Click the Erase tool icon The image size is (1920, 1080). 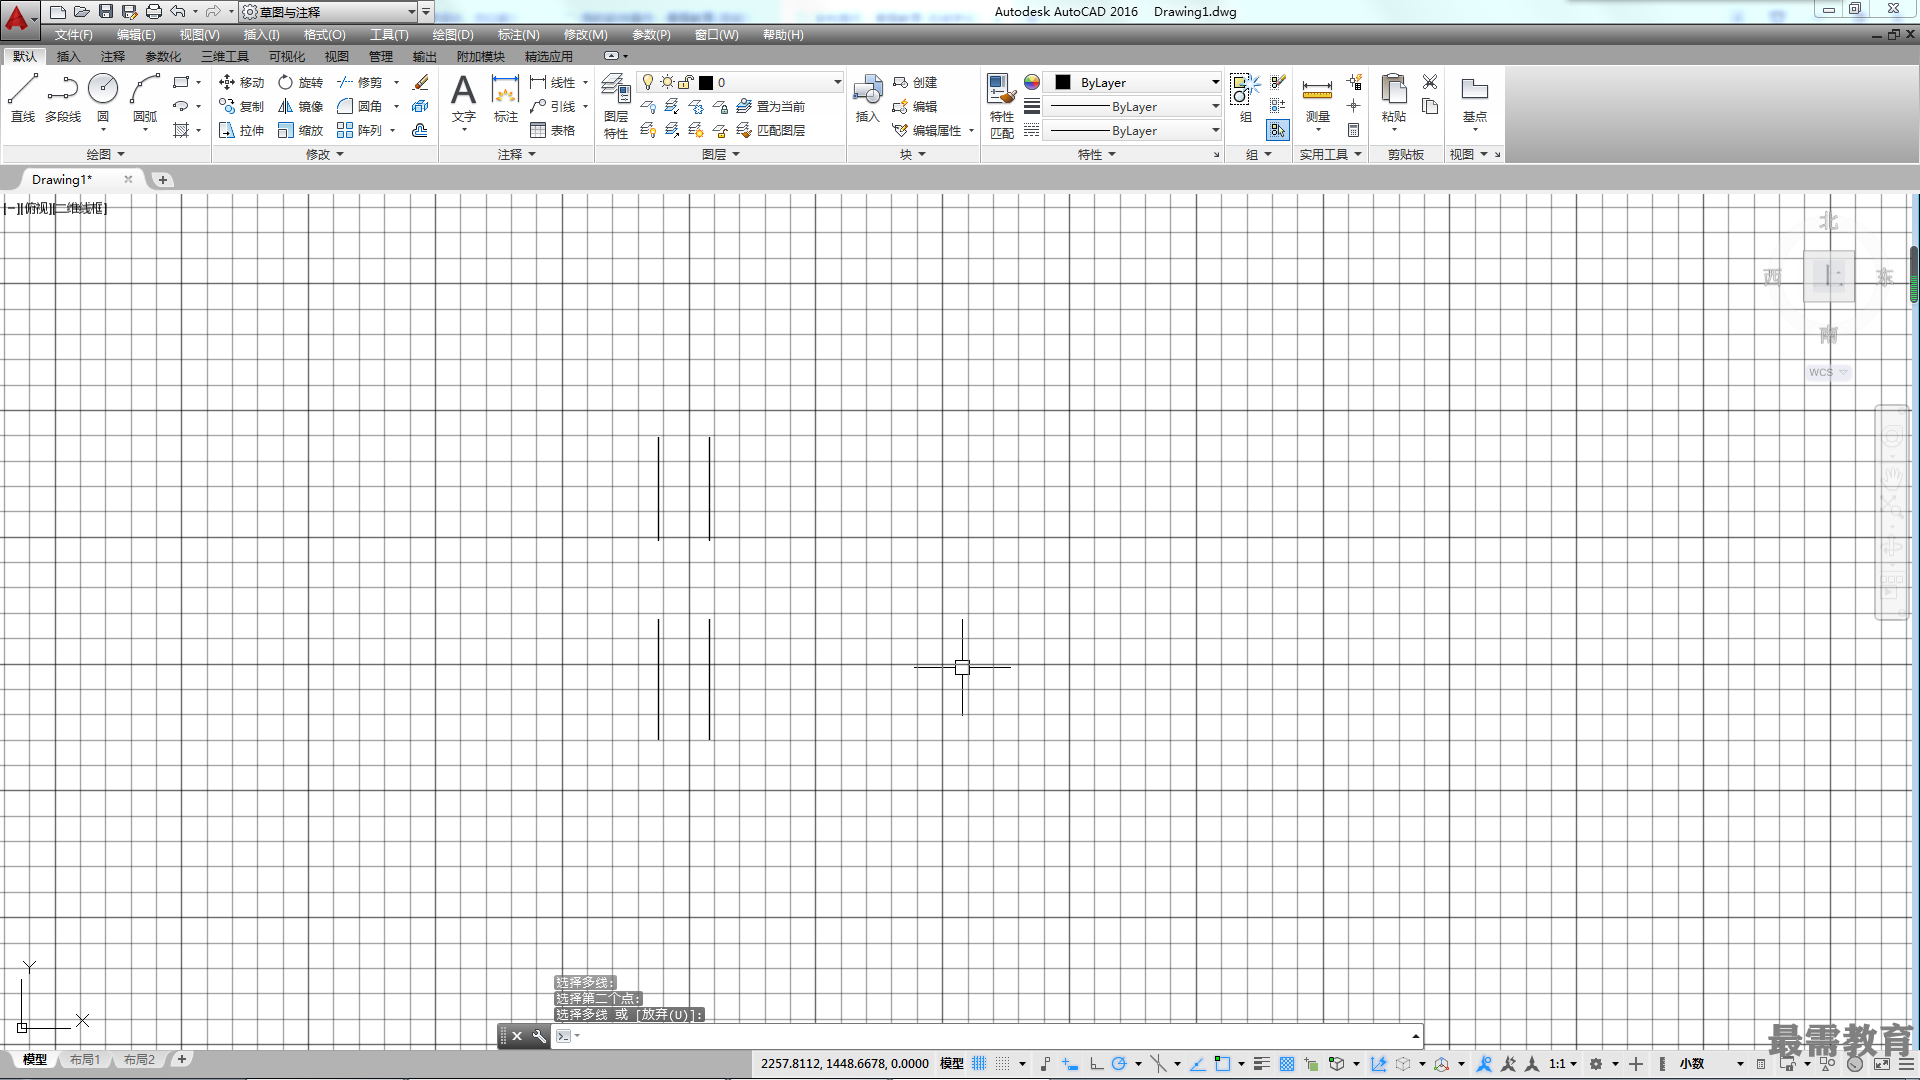click(421, 82)
